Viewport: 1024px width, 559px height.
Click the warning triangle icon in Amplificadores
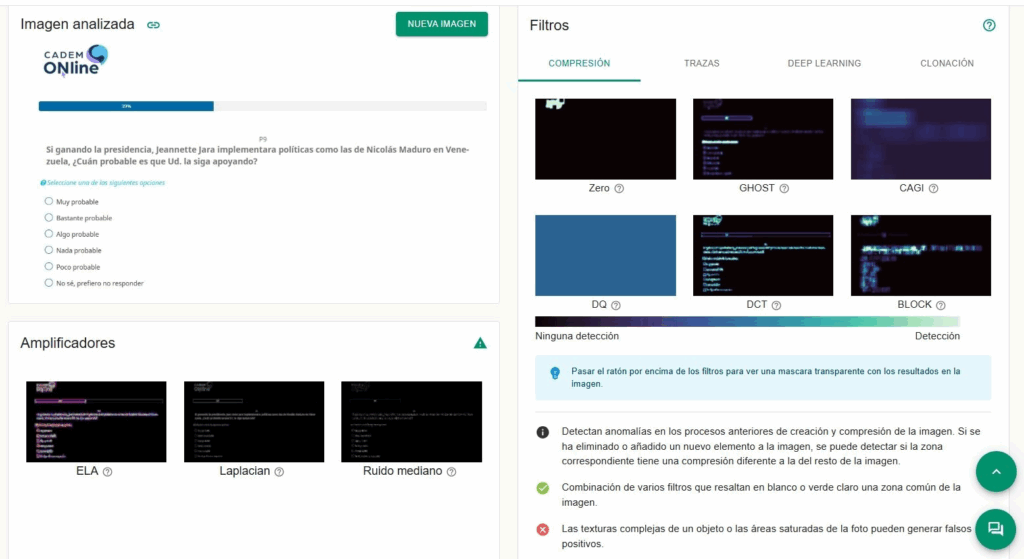click(x=480, y=343)
